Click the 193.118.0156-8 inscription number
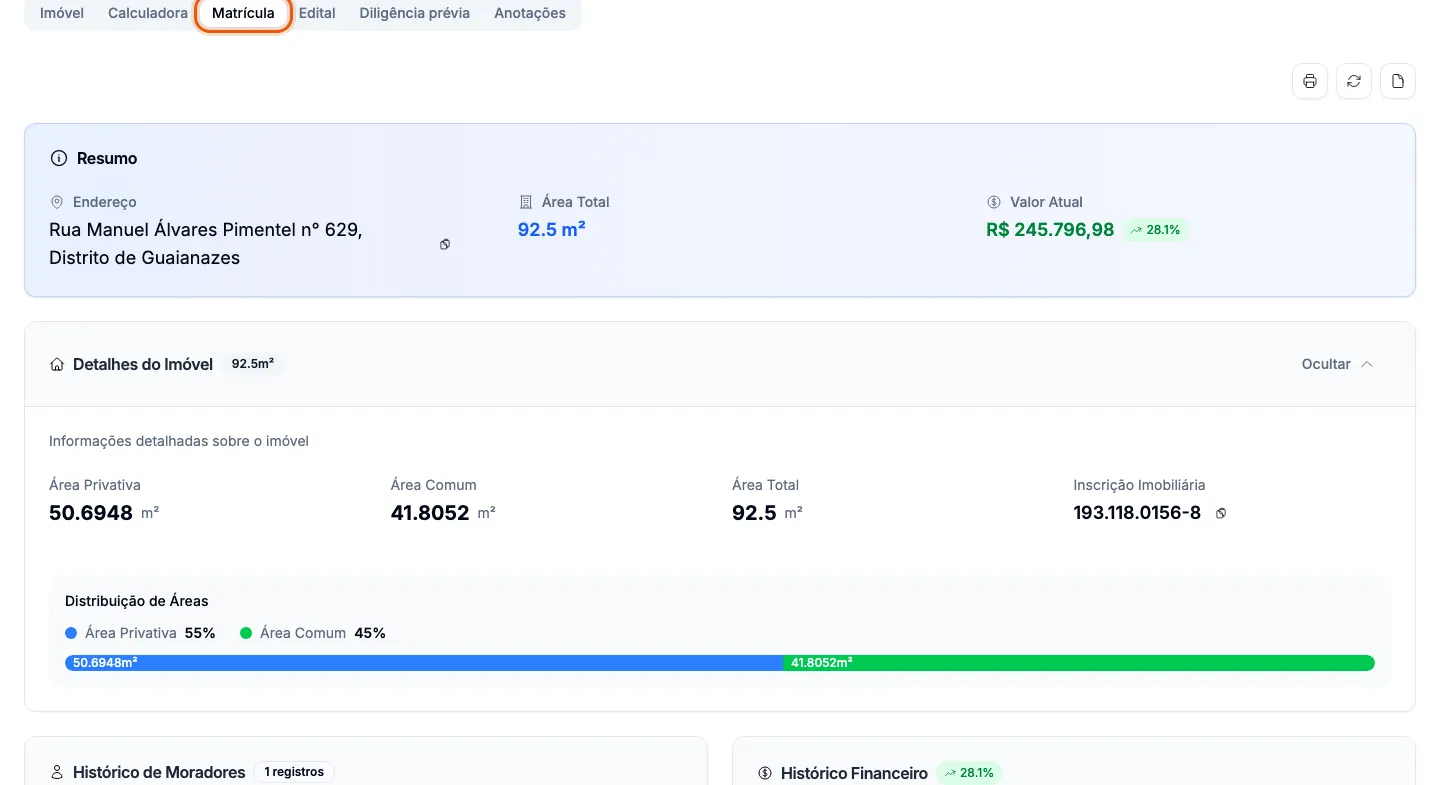This screenshot has height=785, width=1440. tap(1137, 513)
